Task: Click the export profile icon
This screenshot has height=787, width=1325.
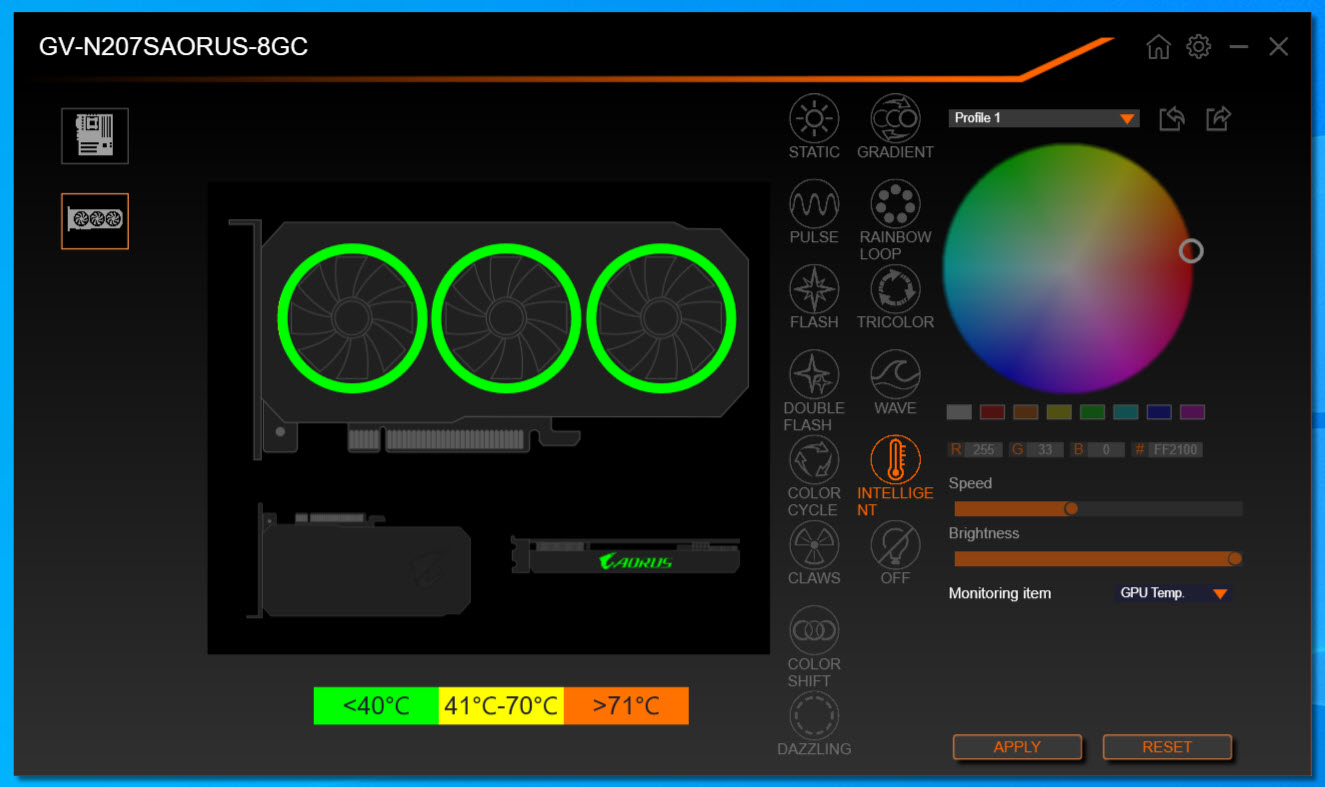Action: 1218,119
